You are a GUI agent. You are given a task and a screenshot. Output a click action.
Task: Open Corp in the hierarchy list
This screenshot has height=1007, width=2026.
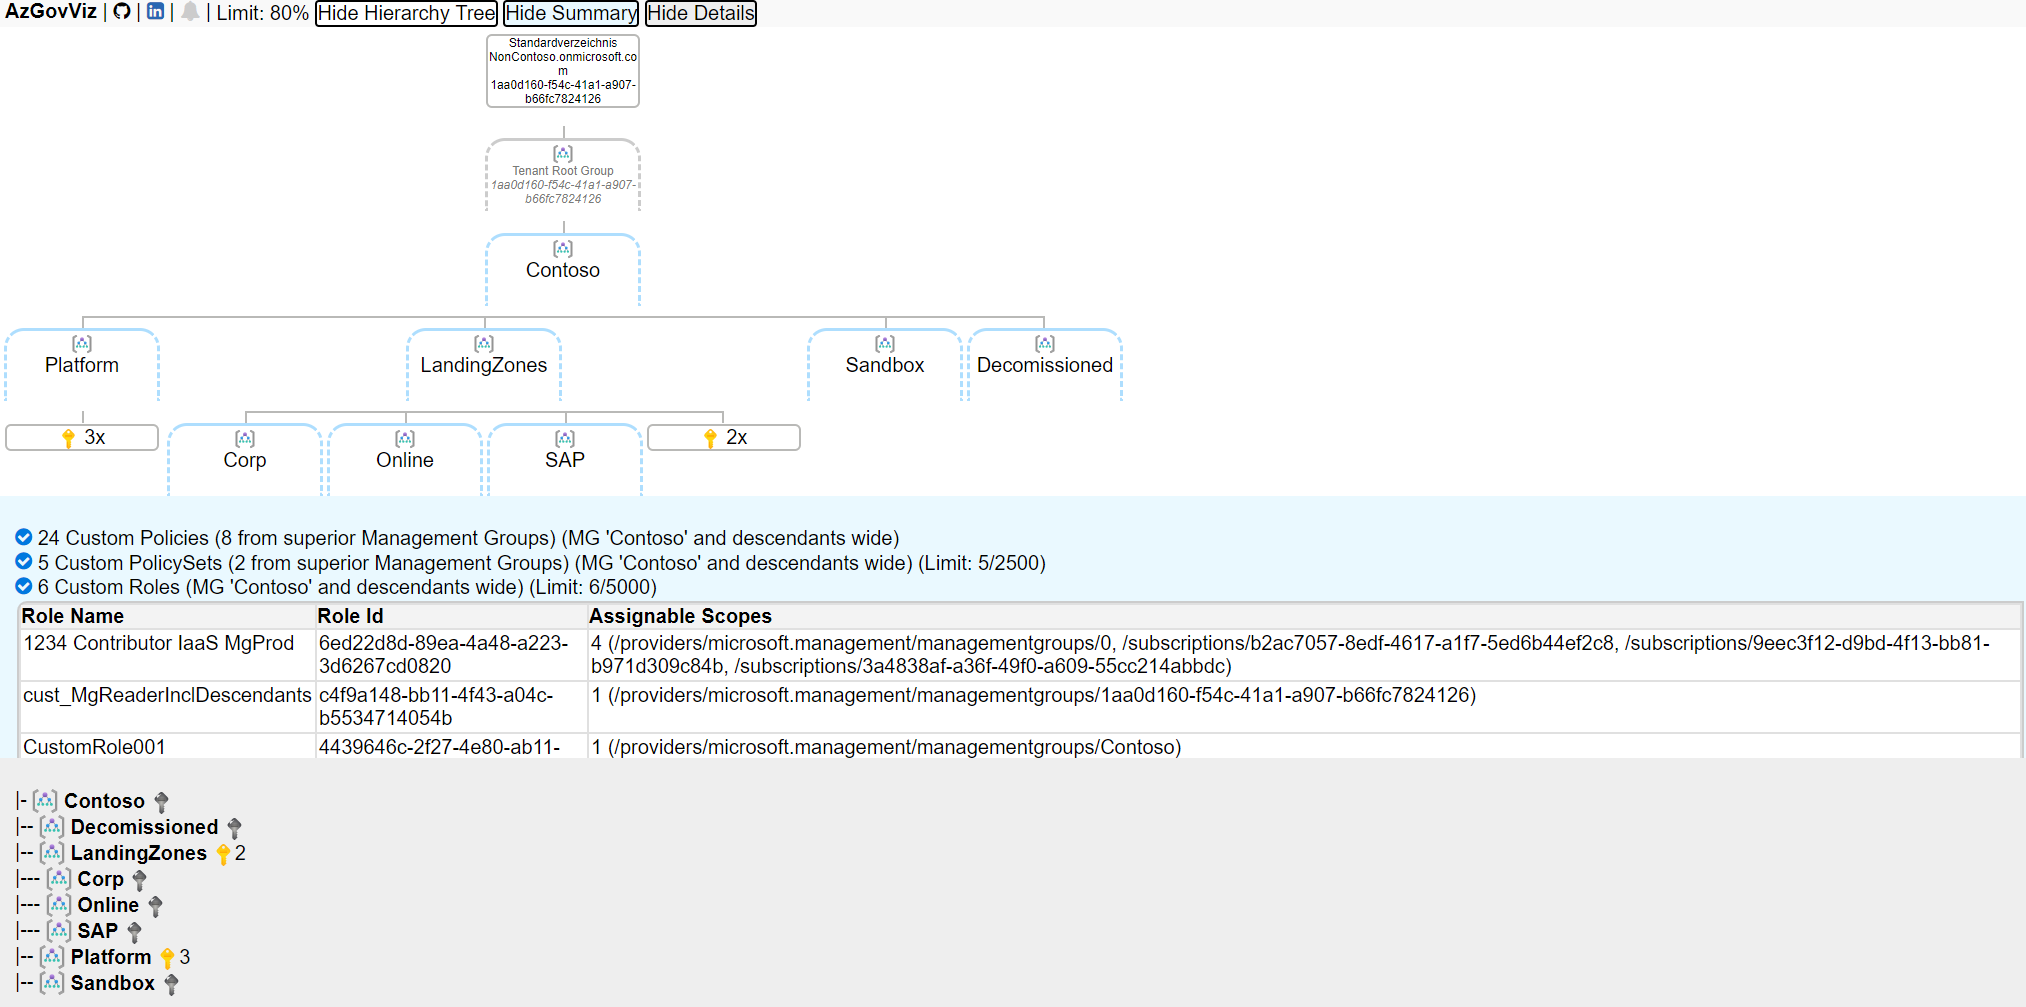(x=101, y=879)
